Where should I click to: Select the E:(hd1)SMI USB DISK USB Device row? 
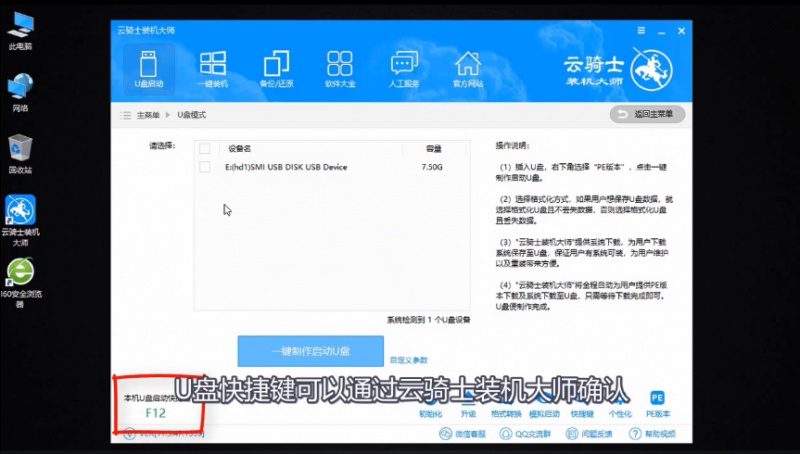332,167
